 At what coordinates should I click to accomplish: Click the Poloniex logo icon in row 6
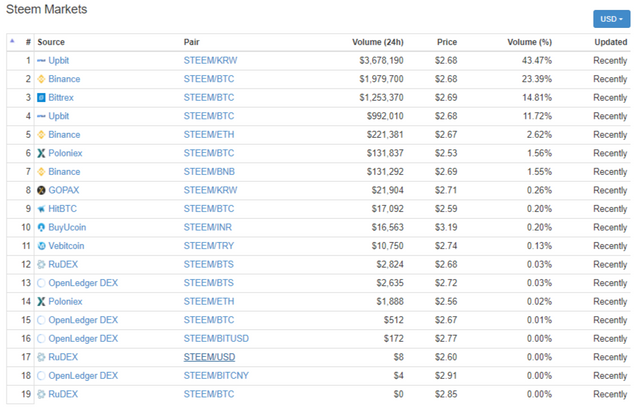pyautogui.click(x=41, y=153)
